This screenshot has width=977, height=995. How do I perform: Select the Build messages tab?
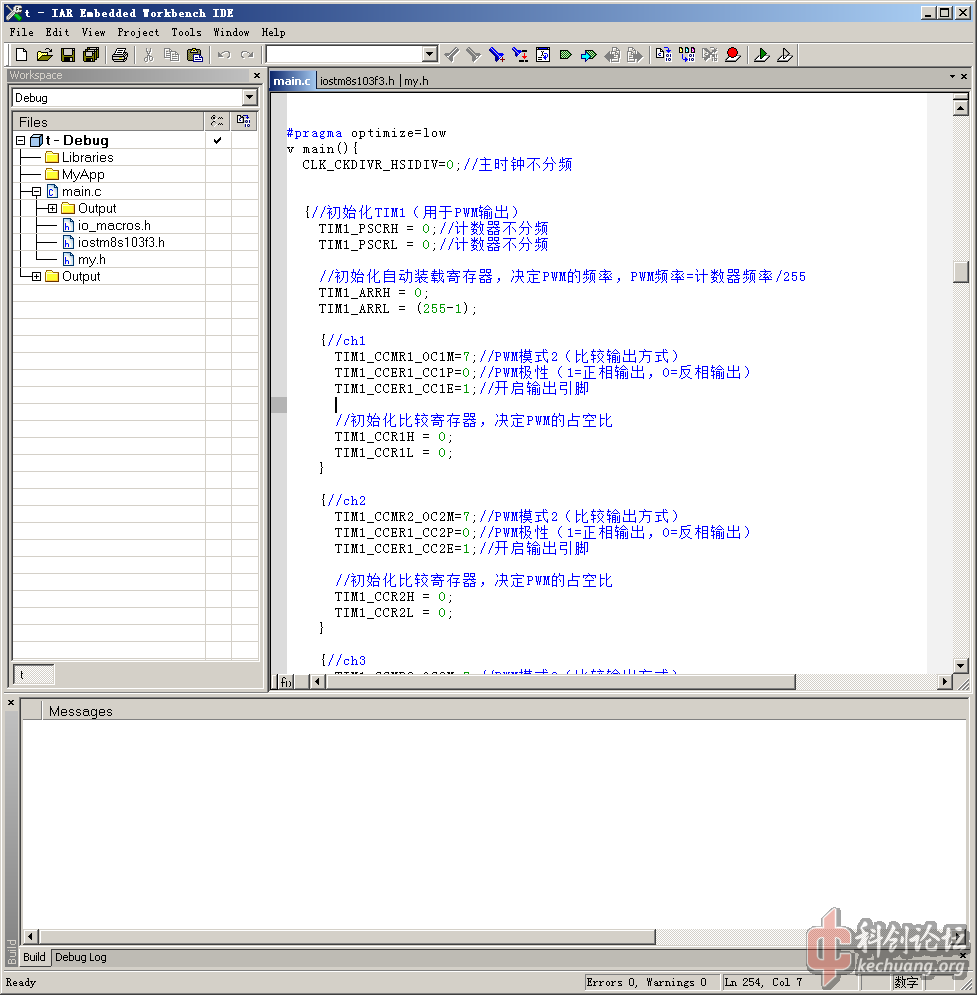(x=34, y=957)
